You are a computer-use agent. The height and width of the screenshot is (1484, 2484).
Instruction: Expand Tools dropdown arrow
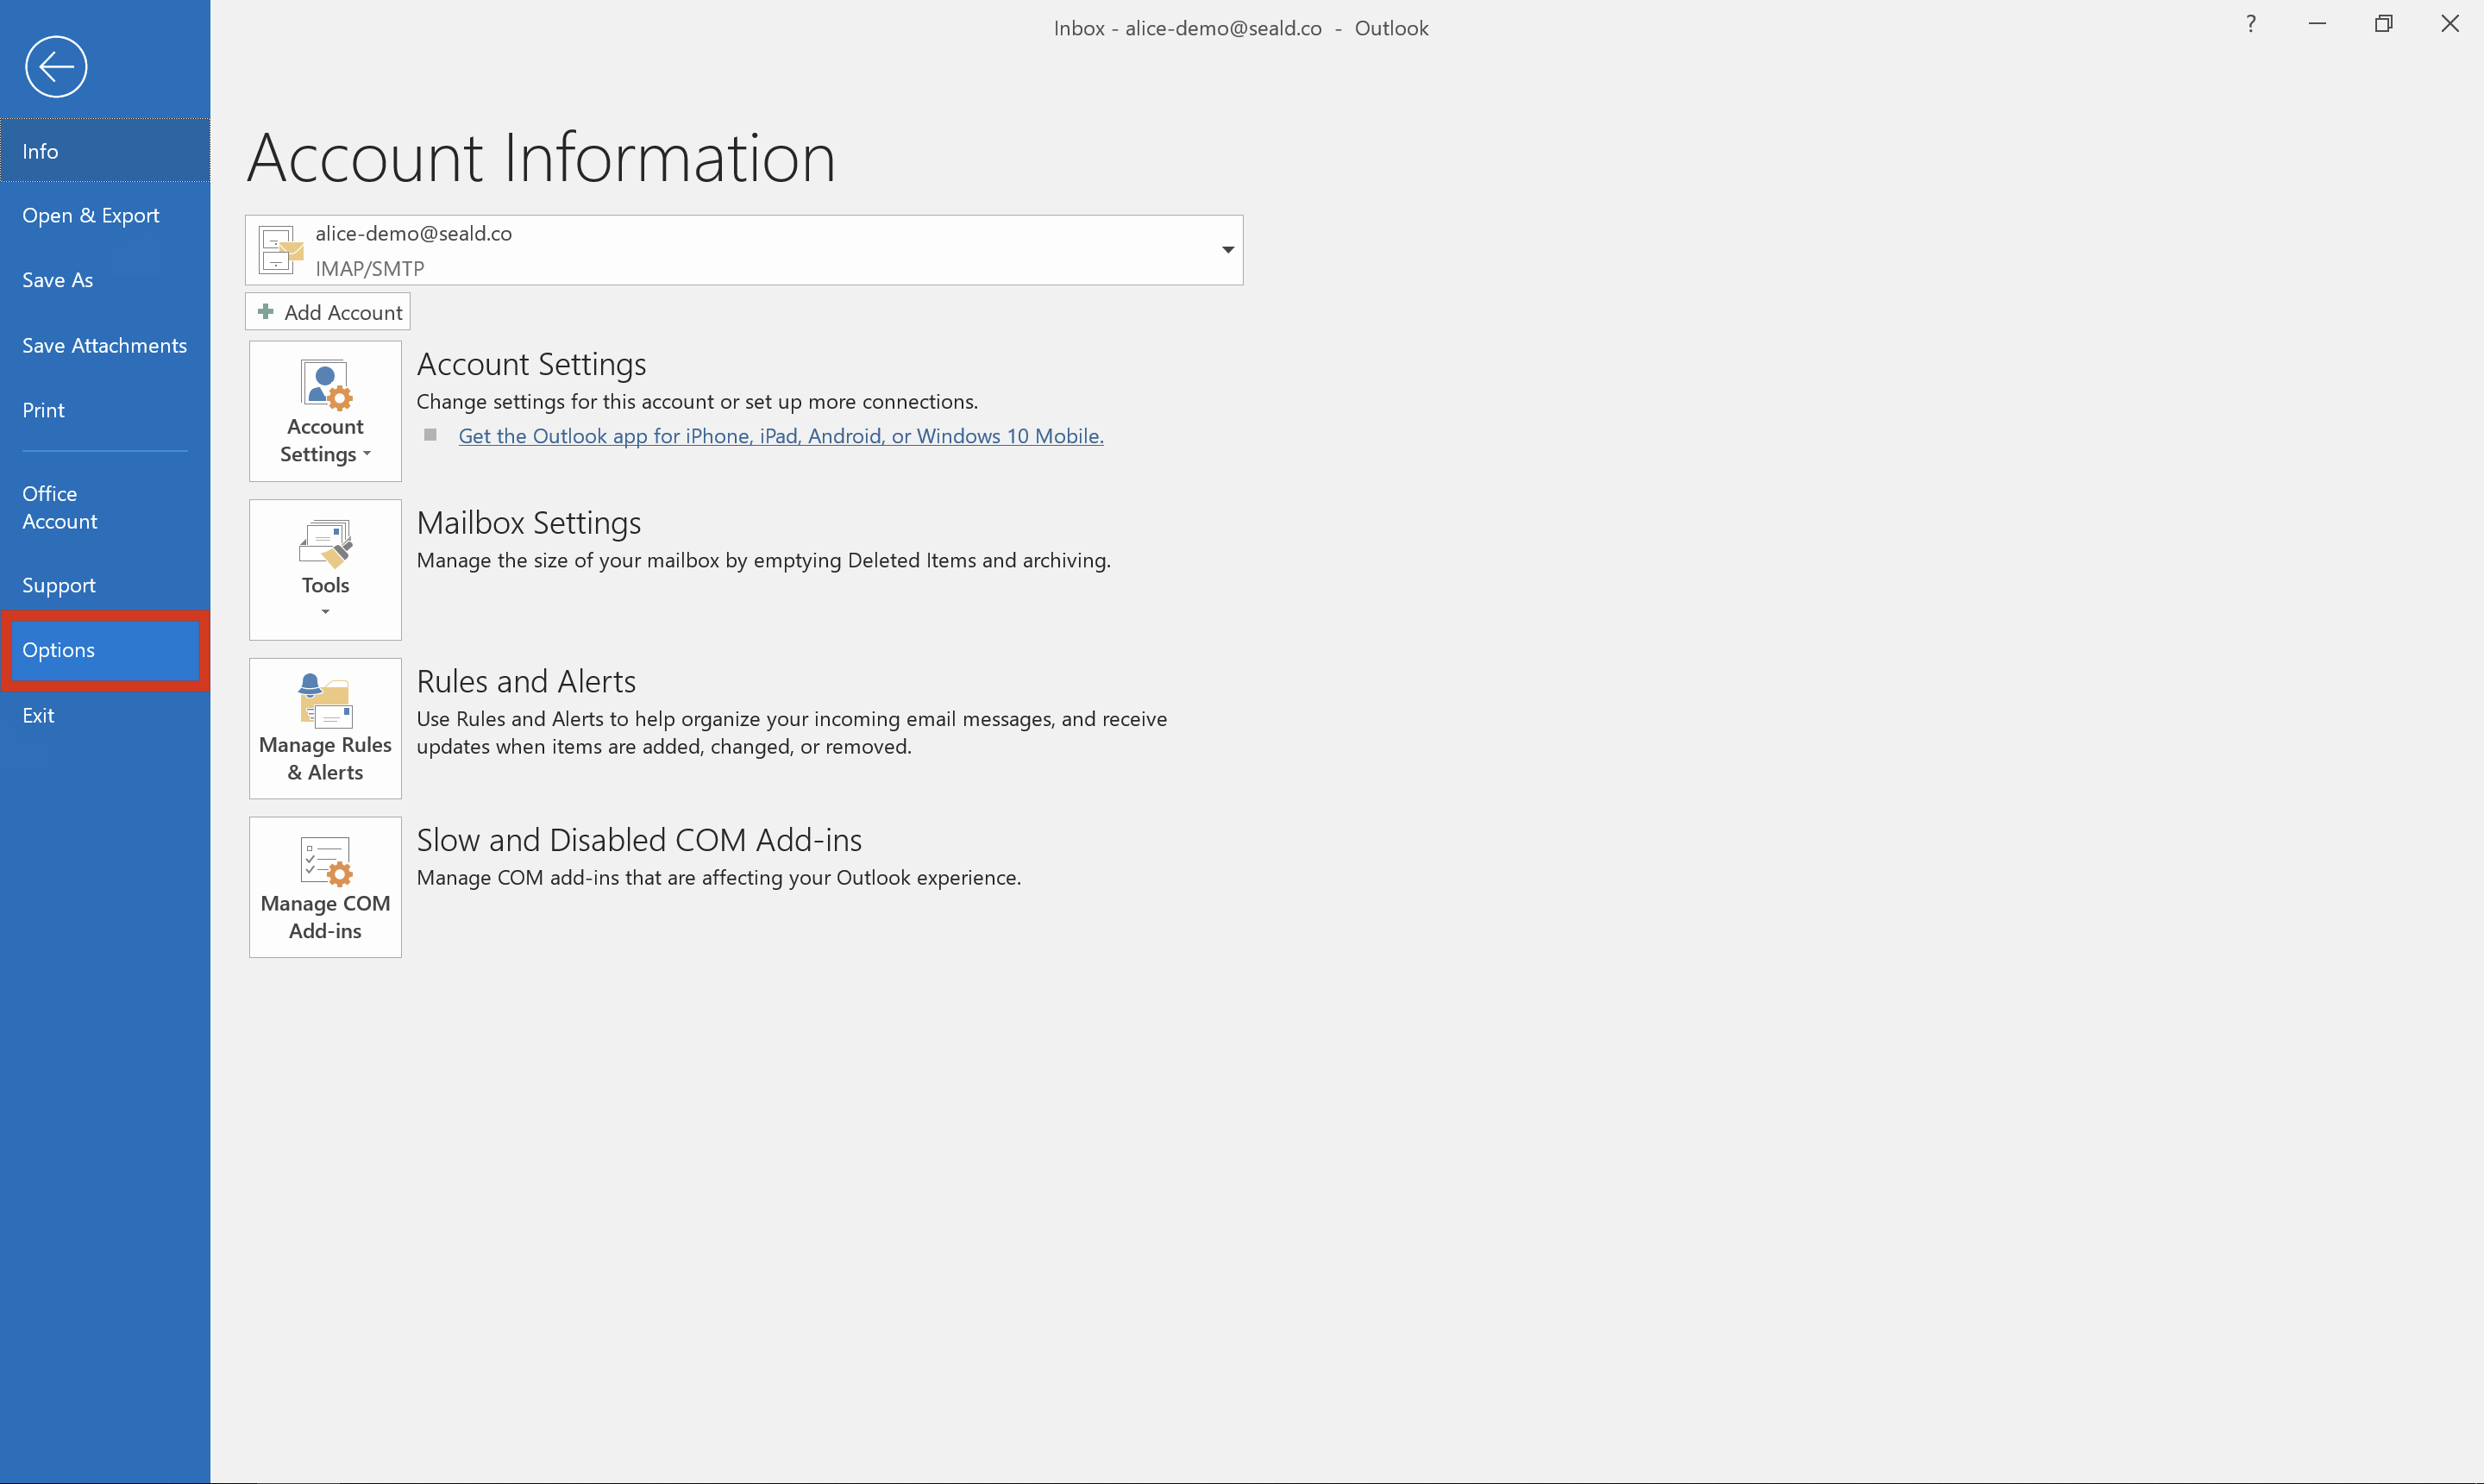(325, 613)
